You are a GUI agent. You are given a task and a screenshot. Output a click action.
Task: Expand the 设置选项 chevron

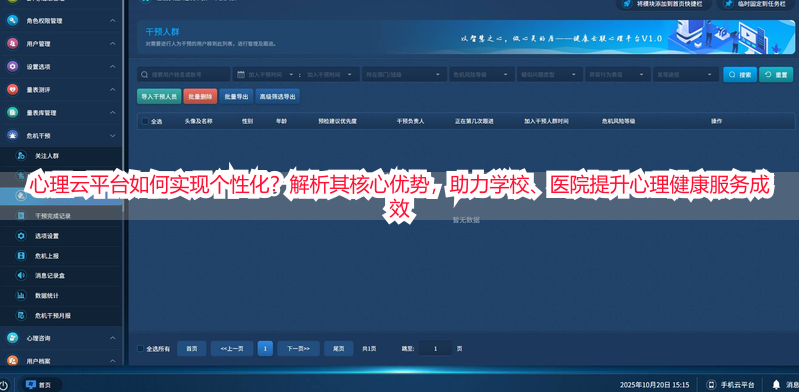pos(113,67)
